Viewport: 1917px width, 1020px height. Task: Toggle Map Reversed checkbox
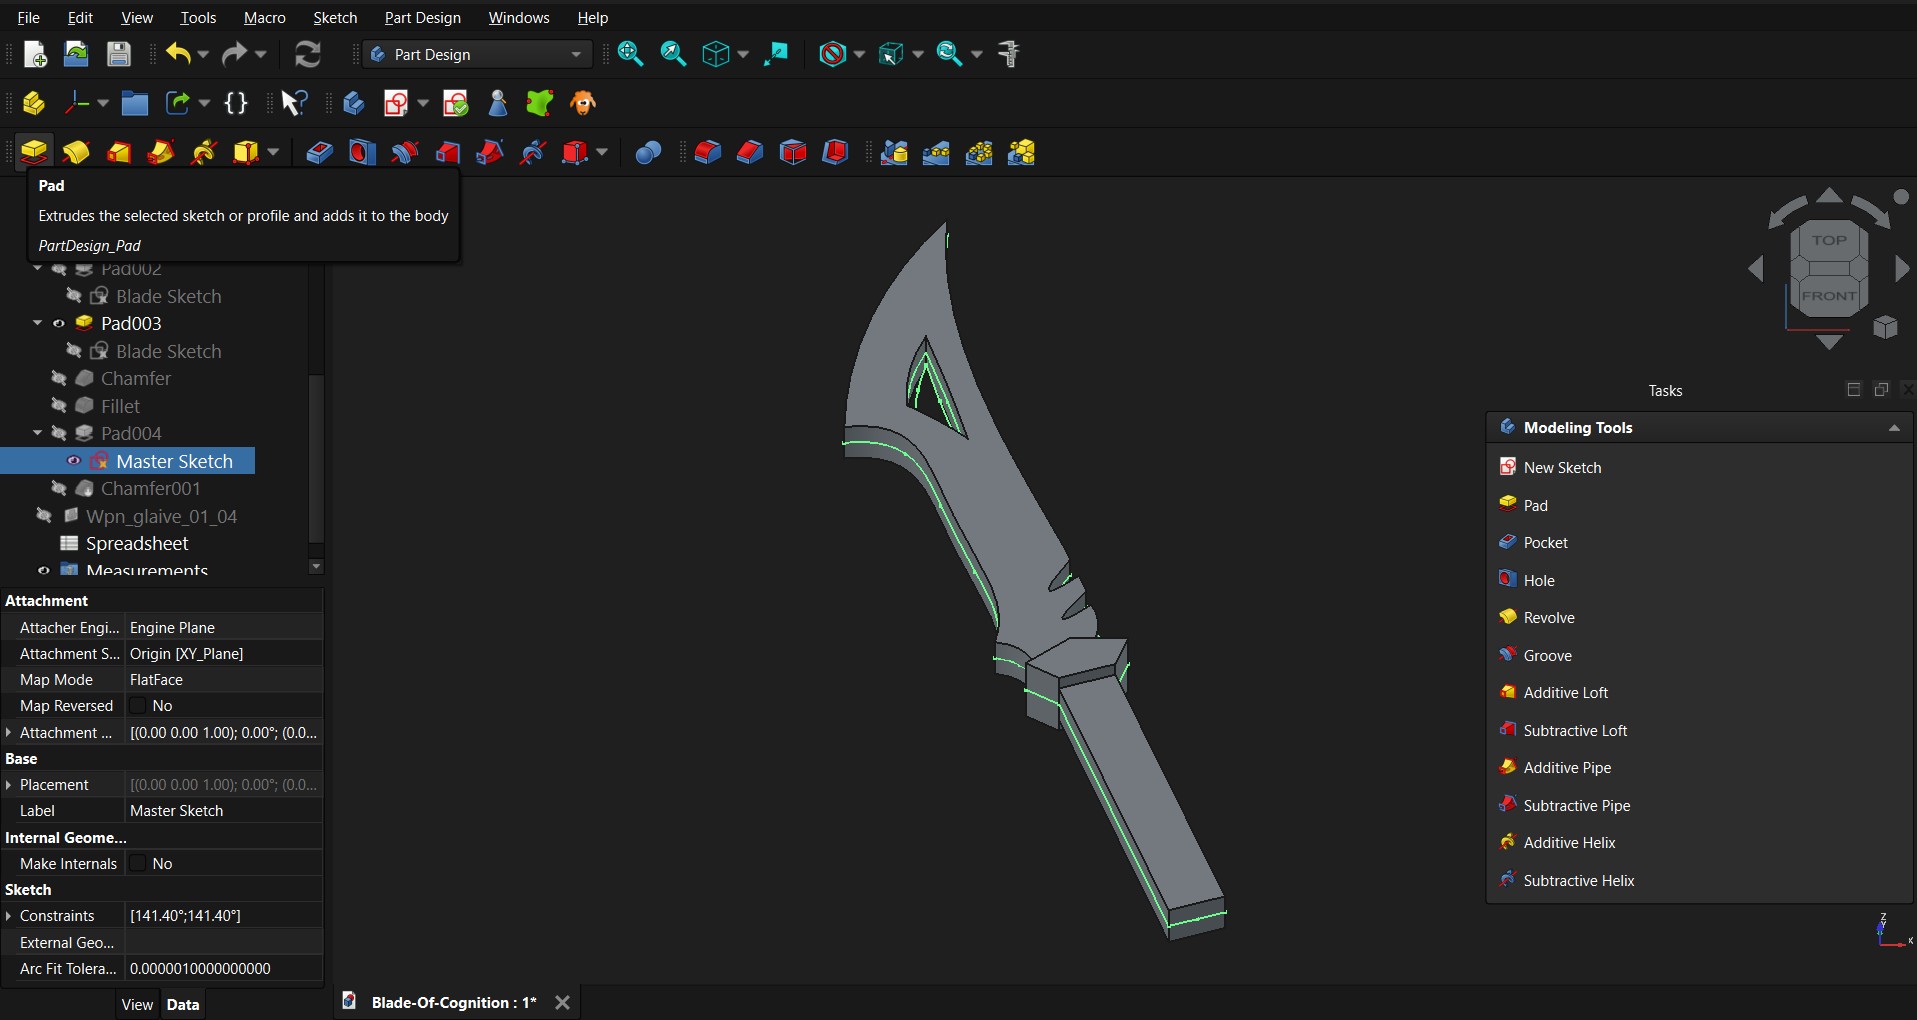pos(138,706)
